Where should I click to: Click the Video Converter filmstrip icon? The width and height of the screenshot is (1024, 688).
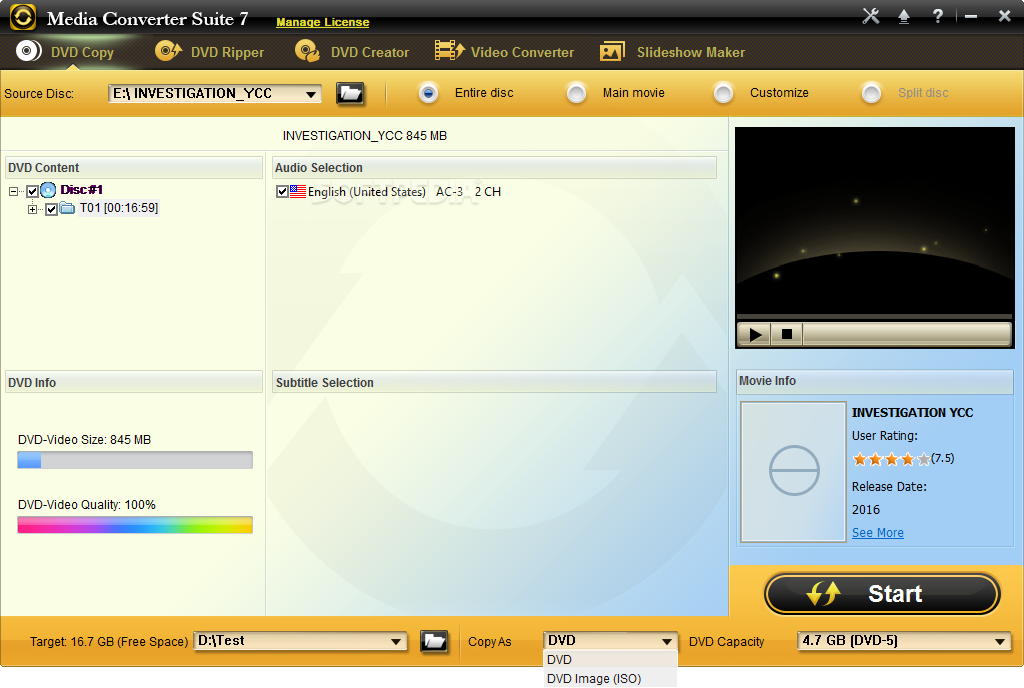[449, 51]
